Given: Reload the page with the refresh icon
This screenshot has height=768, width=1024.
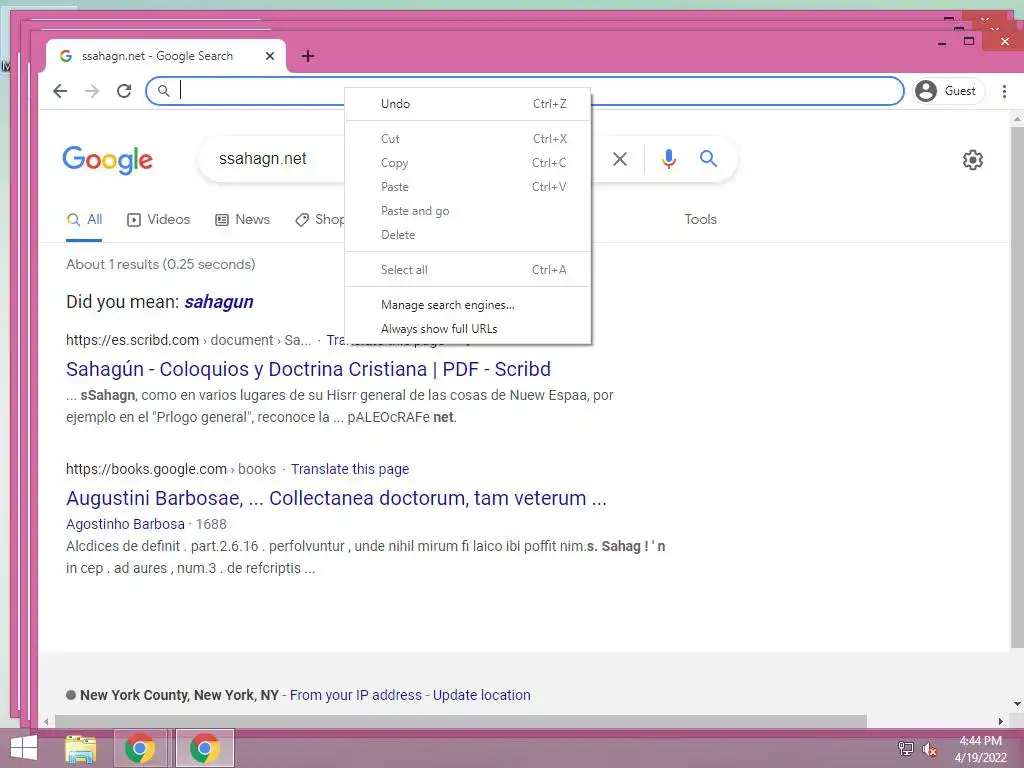Looking at the screenshot, I should point(124,91).
